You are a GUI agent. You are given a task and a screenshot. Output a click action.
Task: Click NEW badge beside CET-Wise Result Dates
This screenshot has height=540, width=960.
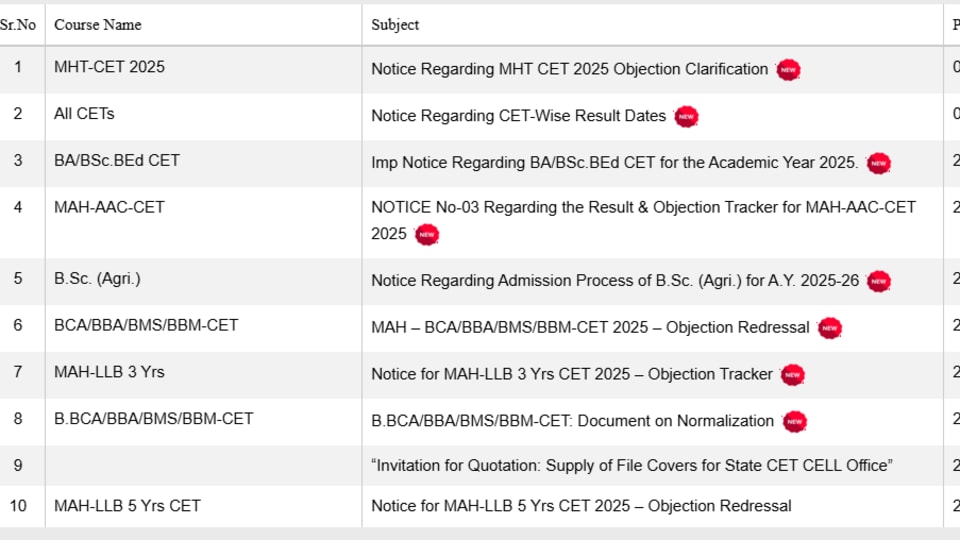[x=686, y=116]
